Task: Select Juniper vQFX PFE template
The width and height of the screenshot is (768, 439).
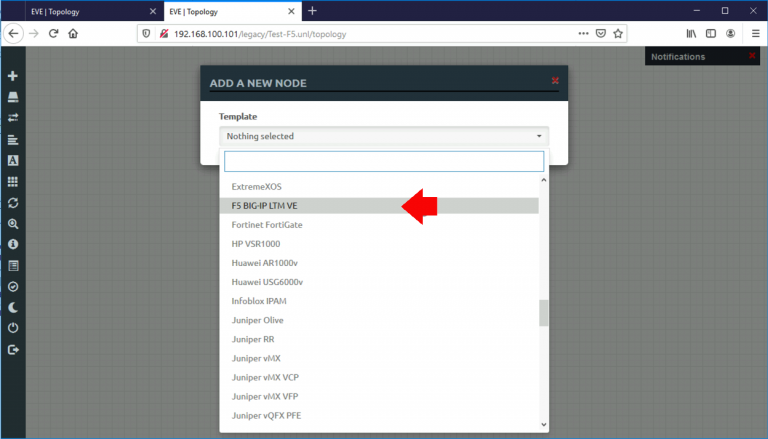Action: (x=379, y=416)
